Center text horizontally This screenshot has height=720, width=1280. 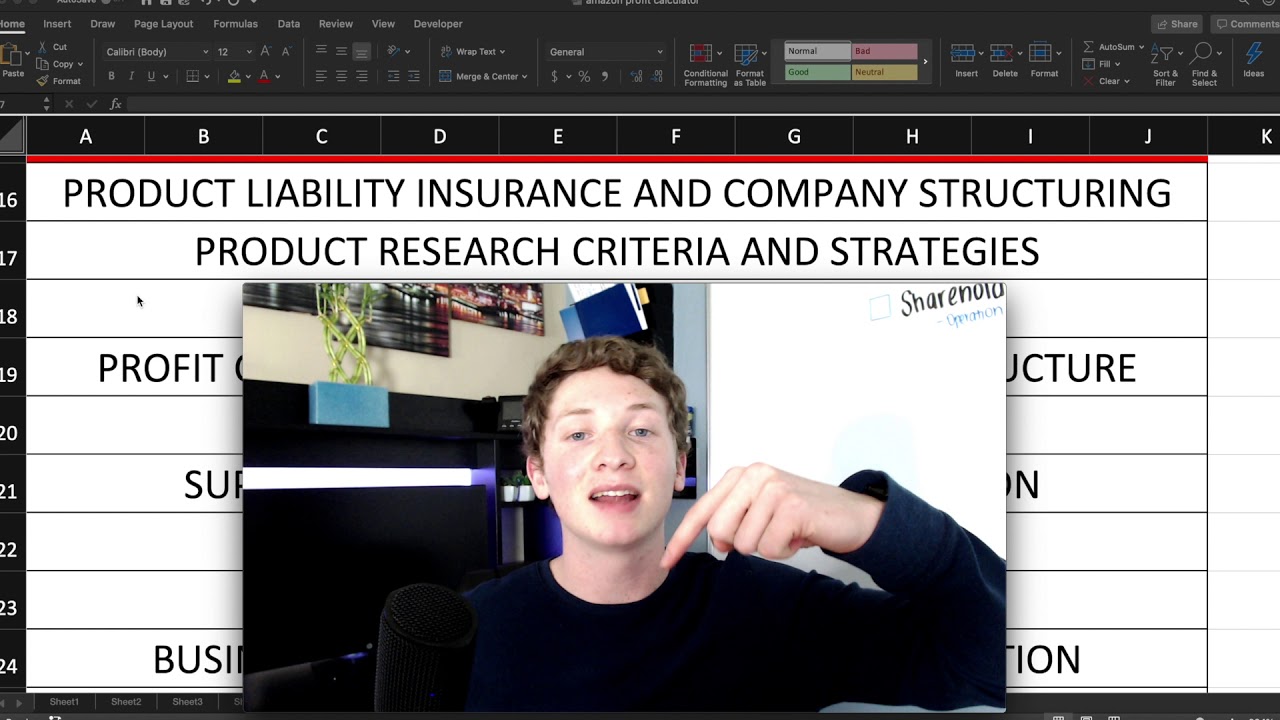[341, 76]
